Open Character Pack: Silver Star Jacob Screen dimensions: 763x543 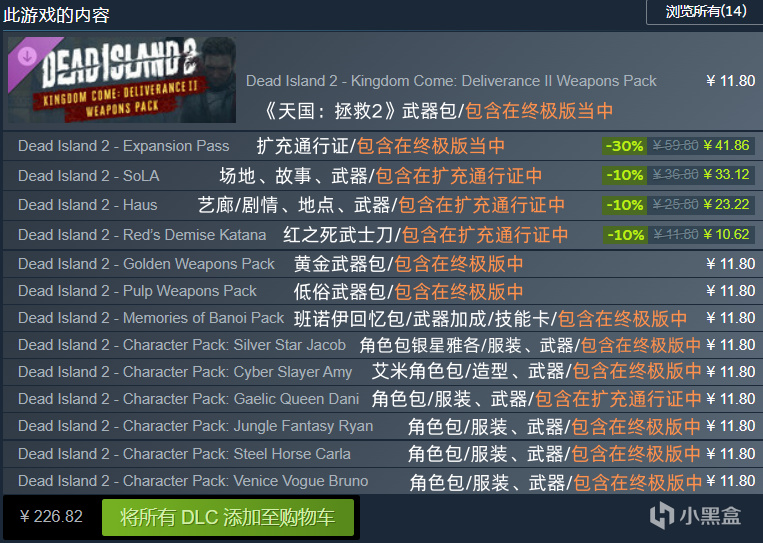click(182, 345)
